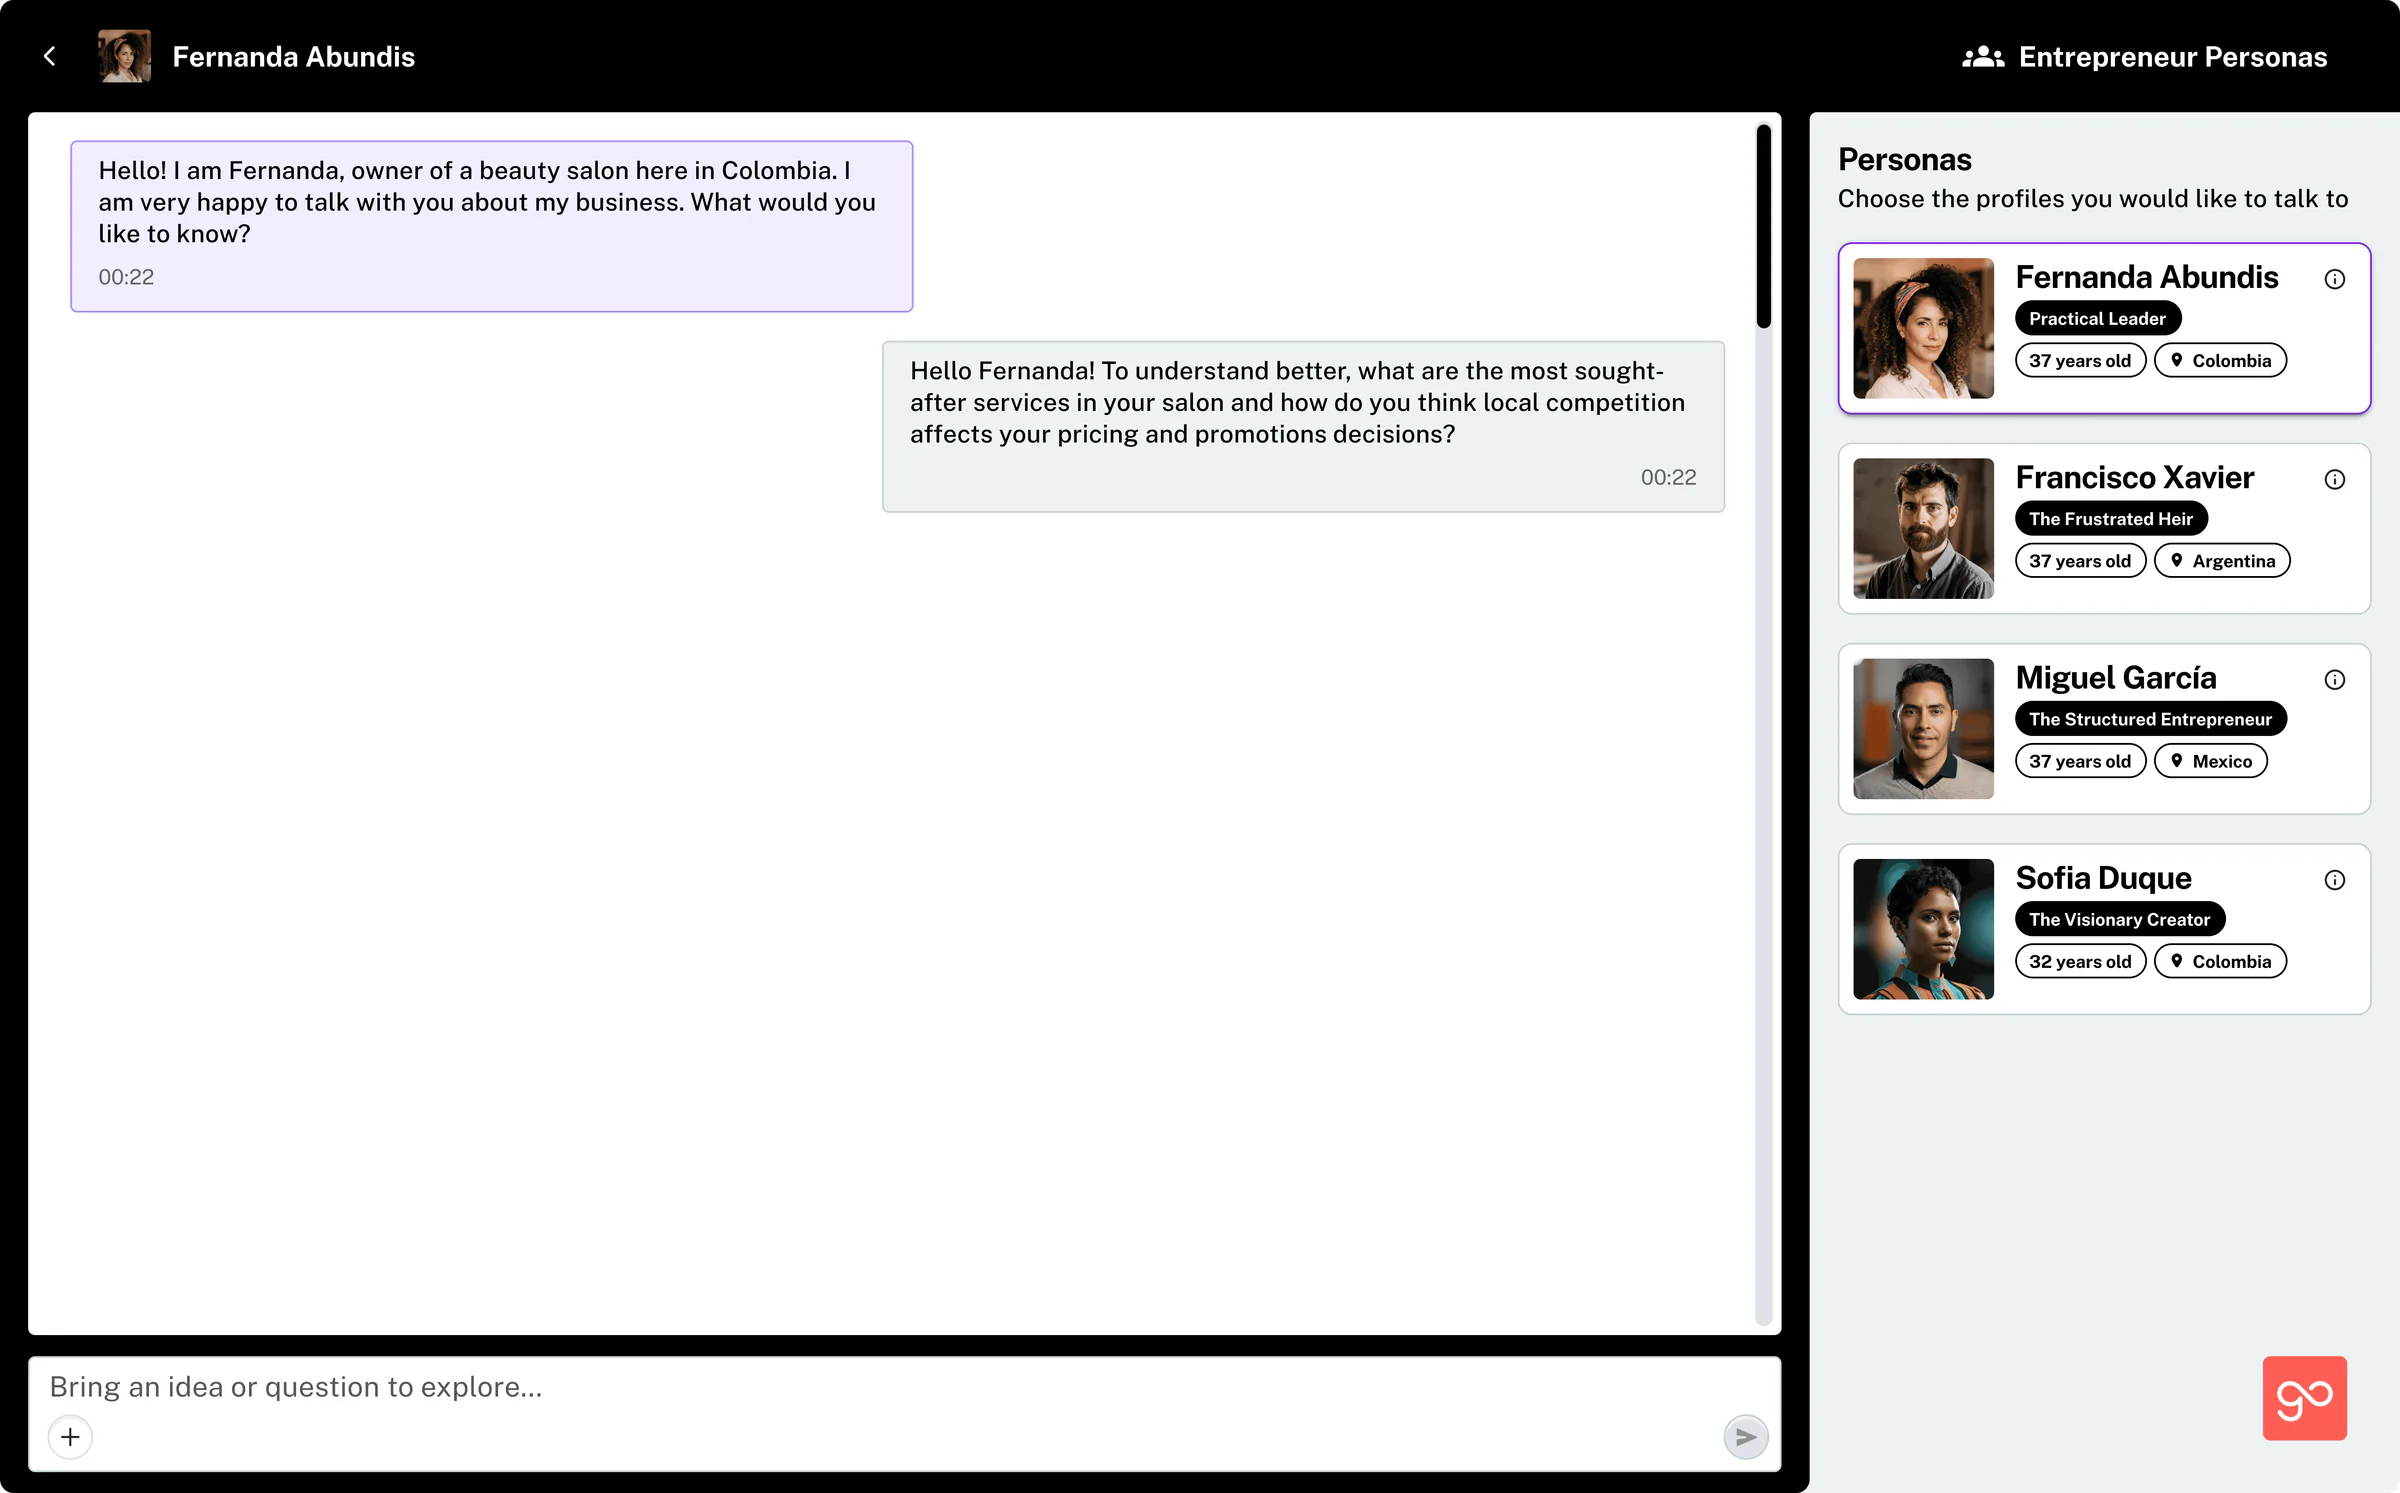Click Fernanda Abundis header title
This screenshot has height=1493, width=2400.
(x=293, y=57)
